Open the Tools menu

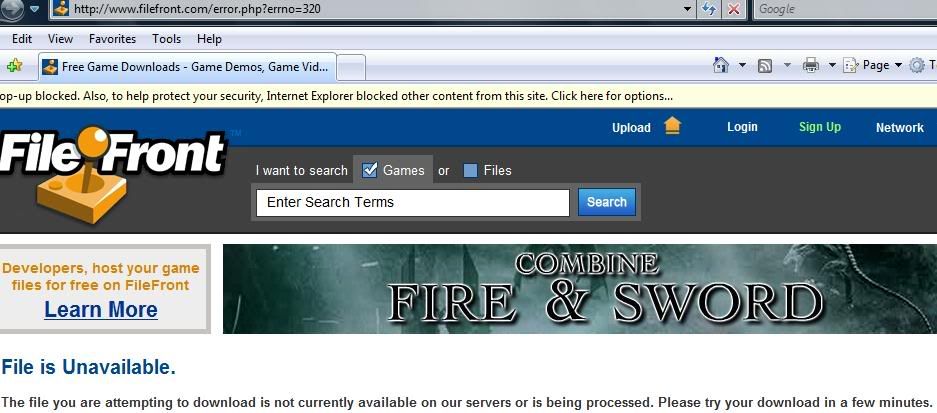click(x=166, y=39)
